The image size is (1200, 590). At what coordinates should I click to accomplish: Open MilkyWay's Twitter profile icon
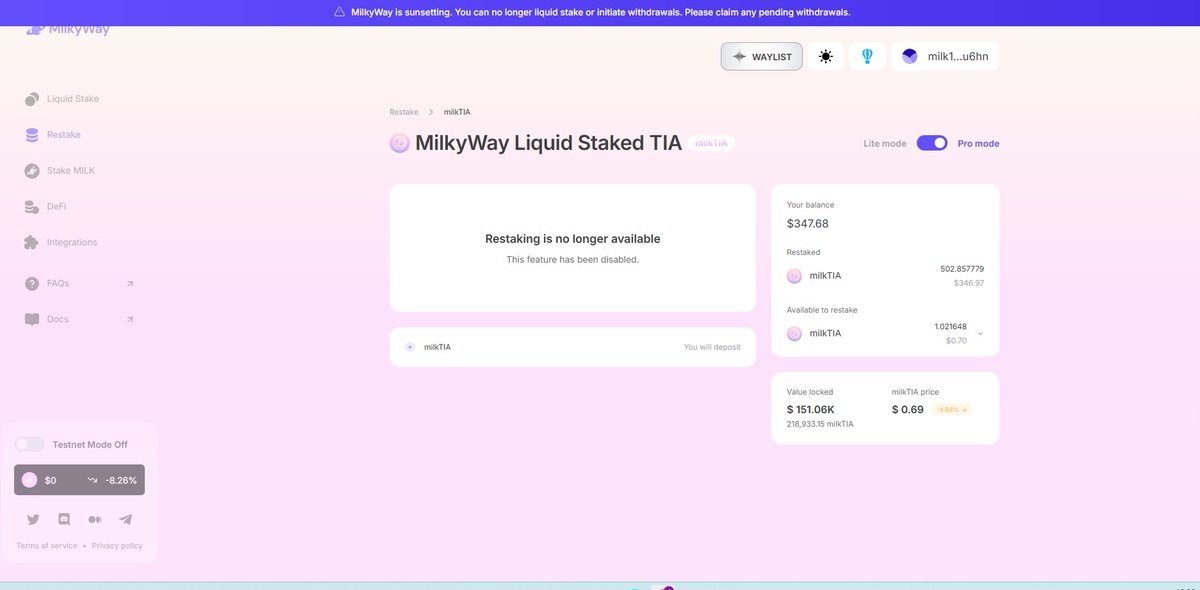(x=32, y=519)
